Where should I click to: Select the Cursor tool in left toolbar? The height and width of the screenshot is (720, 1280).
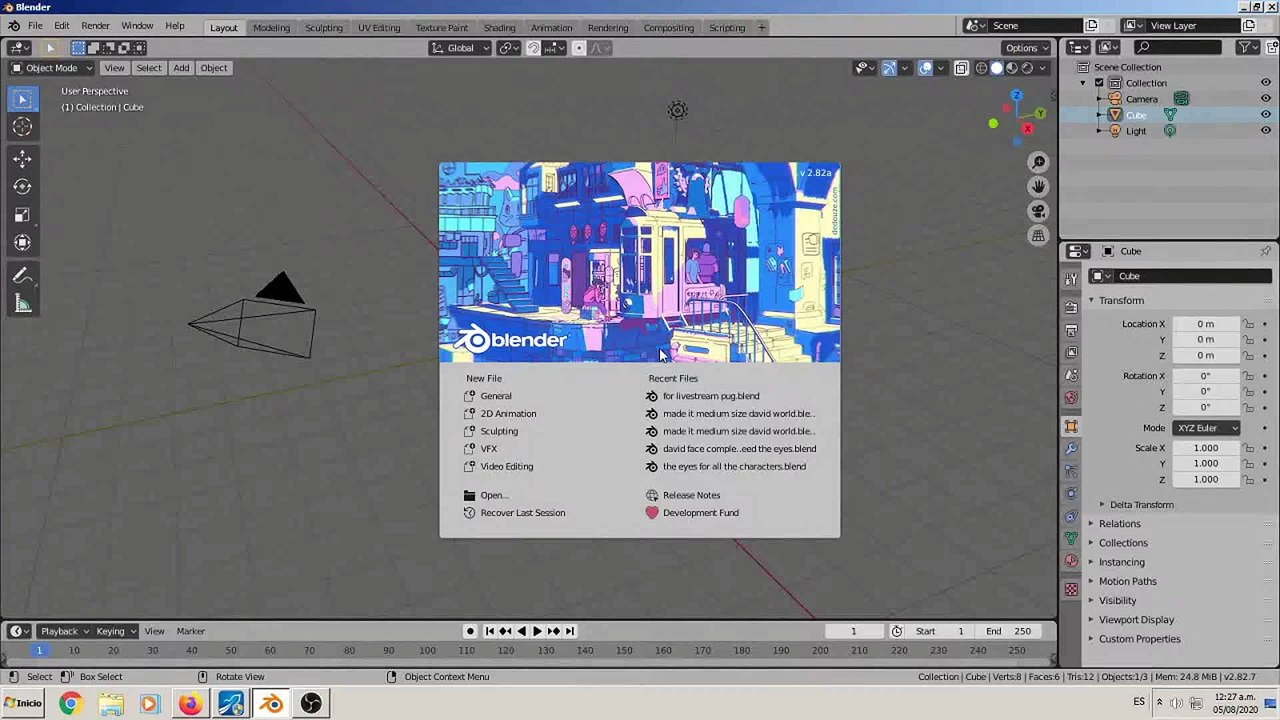click(22, 127)
